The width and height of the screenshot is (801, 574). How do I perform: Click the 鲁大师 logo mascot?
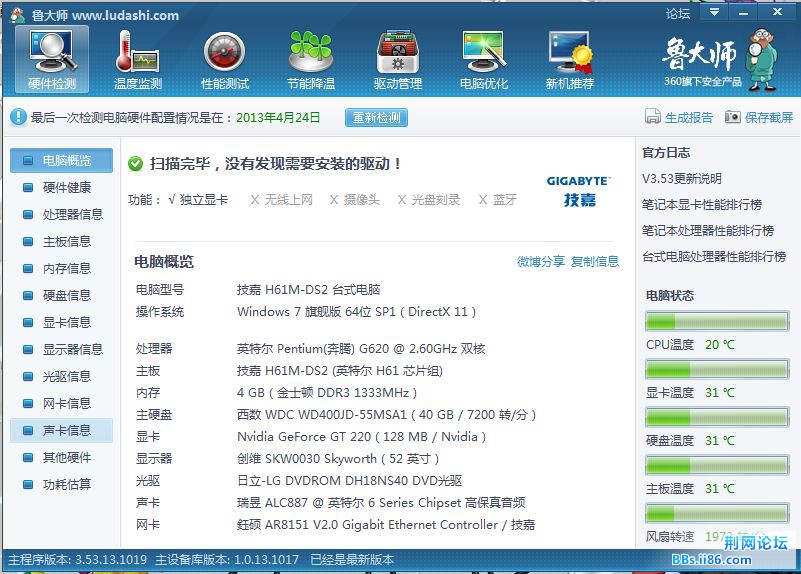pyautogui.click(x=762, y=59)
